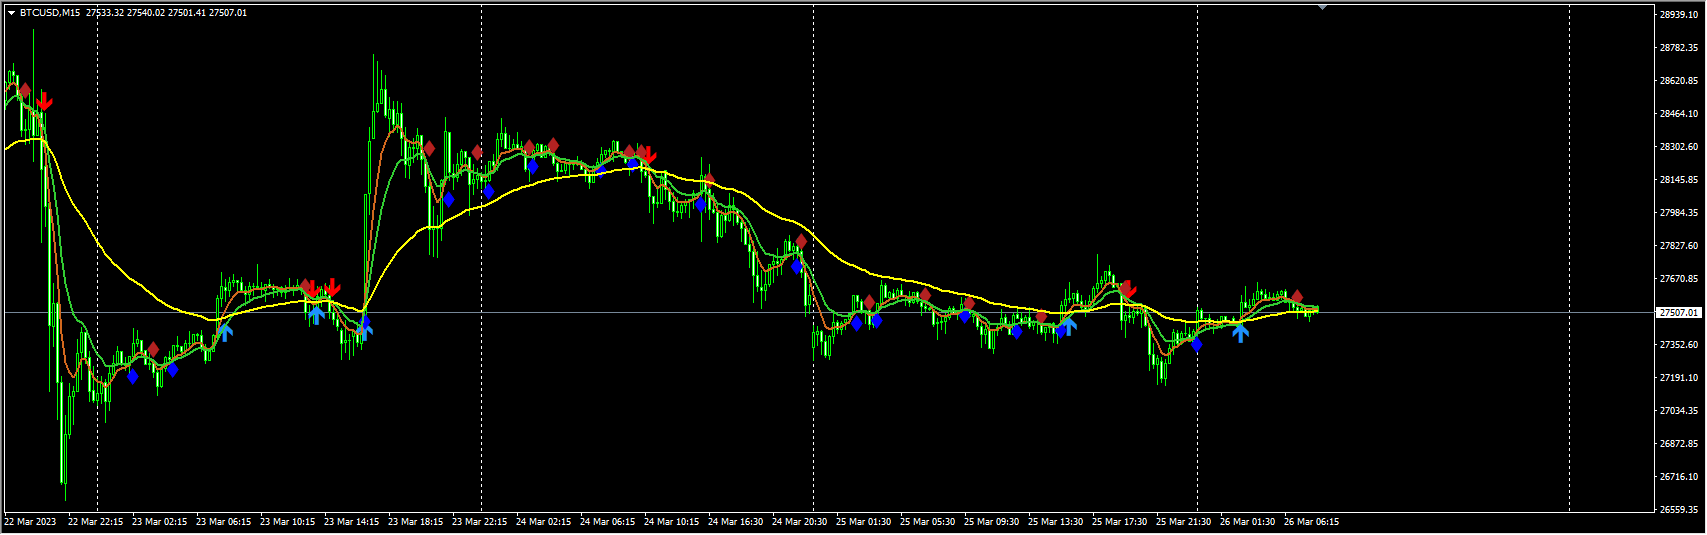The height and width of the screenshot is (535, 1707).
Task: Click the red down arrow above 25 Mar 17:30
Action: [1128, 290]
